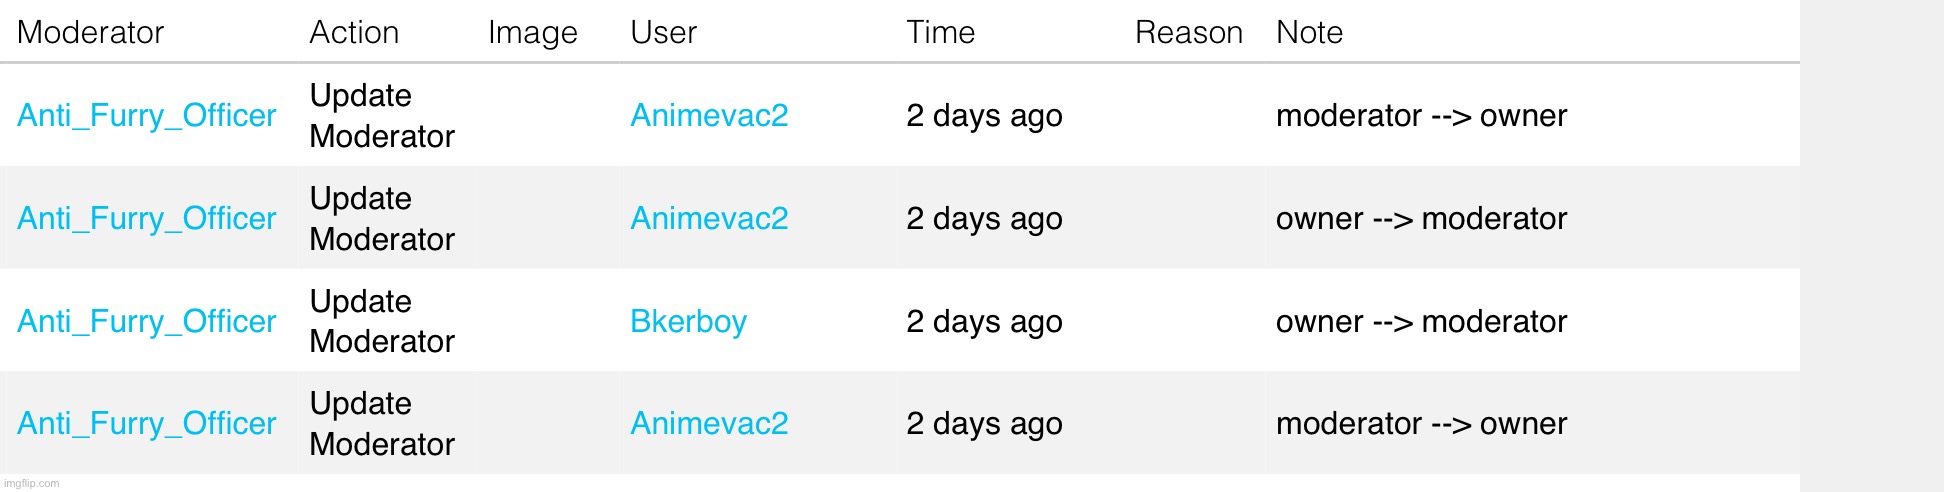Click the first row's "moderator --> owner" note
Image resolution: width=1944 pixels, height=492 pixels.
click(1421, 115)
